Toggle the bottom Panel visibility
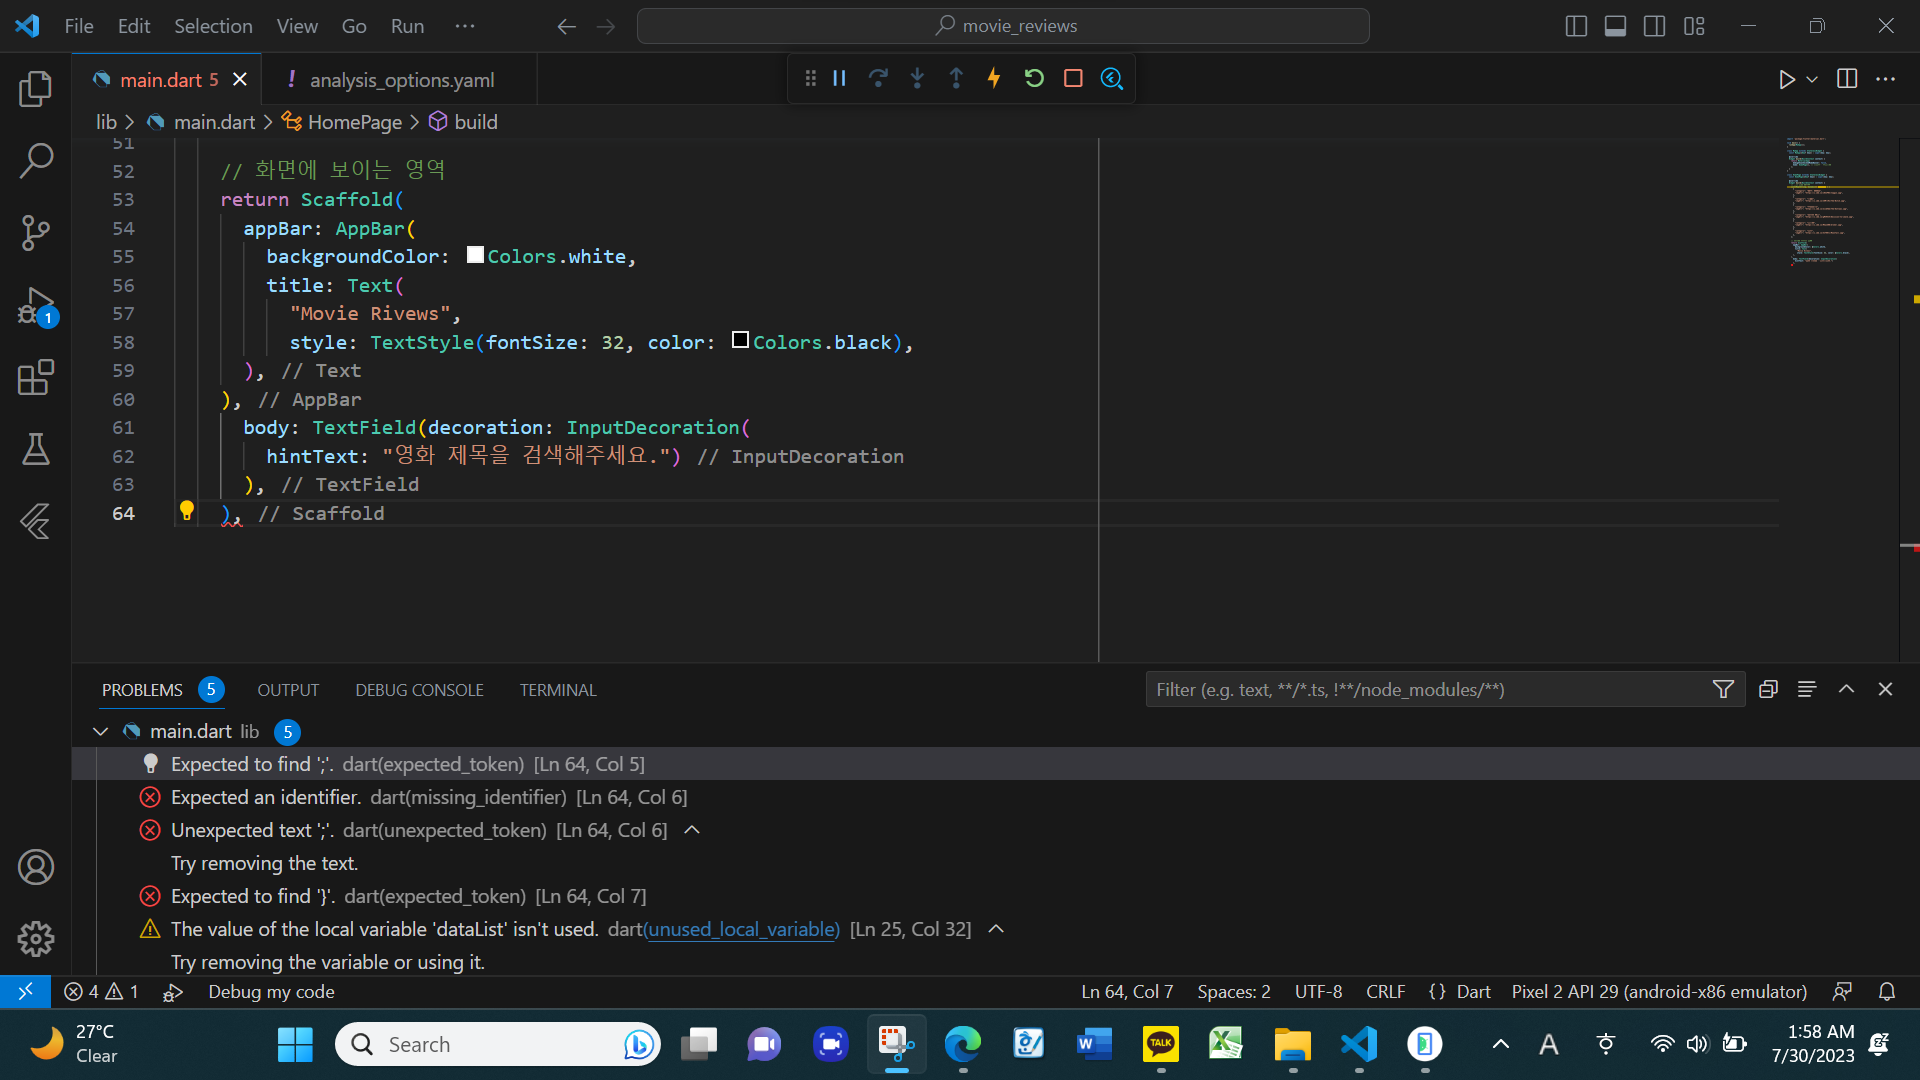 [1615, 26]
